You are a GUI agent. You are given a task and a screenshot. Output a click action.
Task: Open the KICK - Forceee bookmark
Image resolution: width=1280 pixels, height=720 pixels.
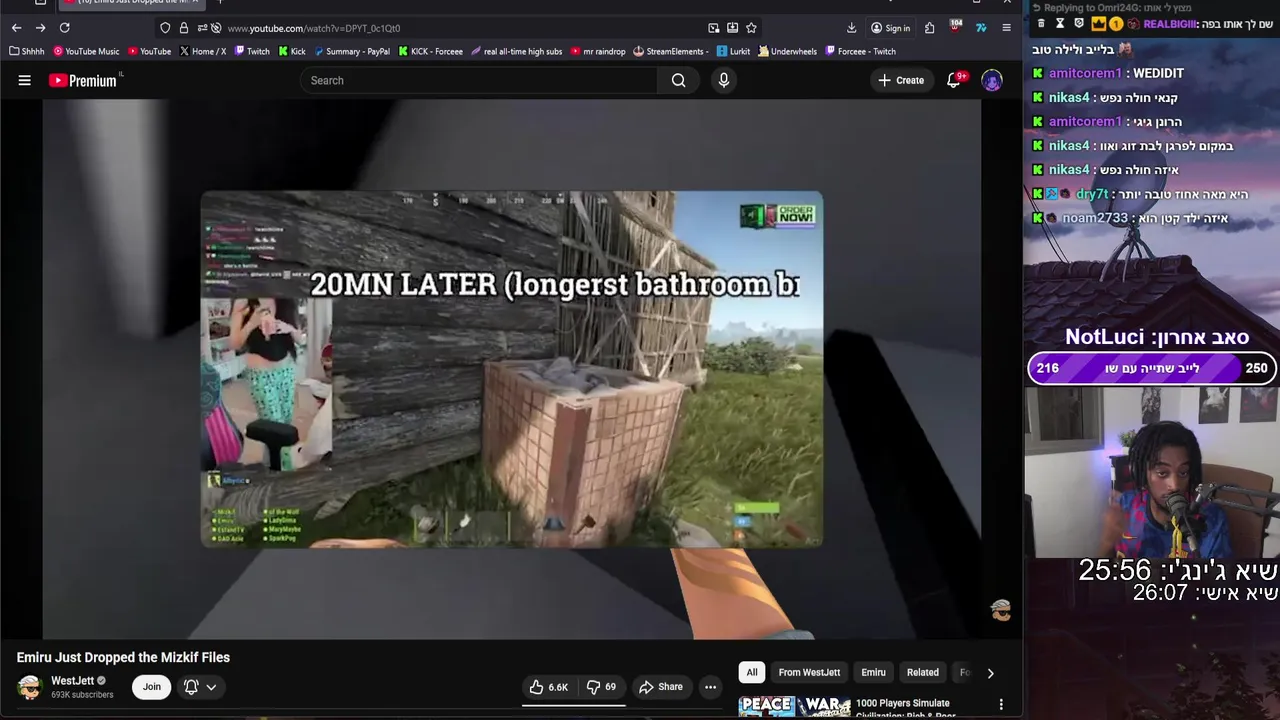point(431,51)
